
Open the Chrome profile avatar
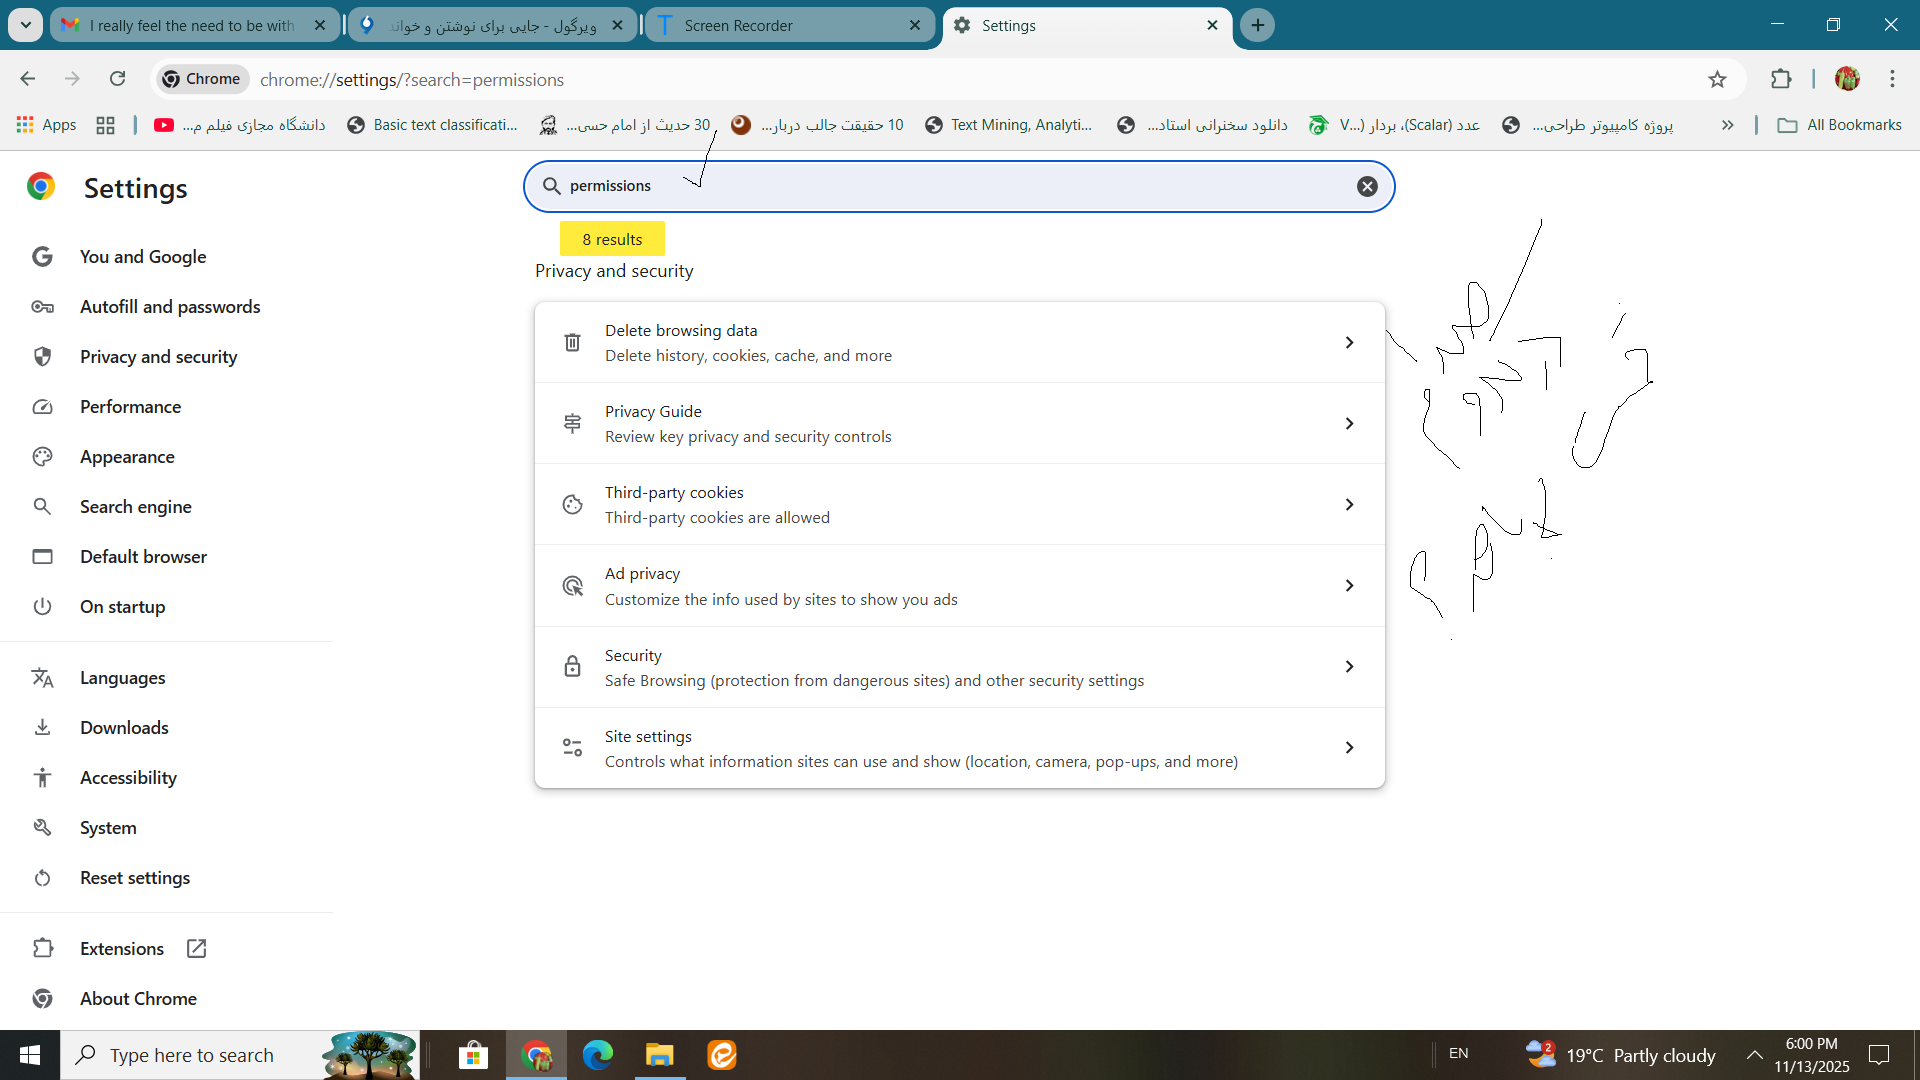1847,79
